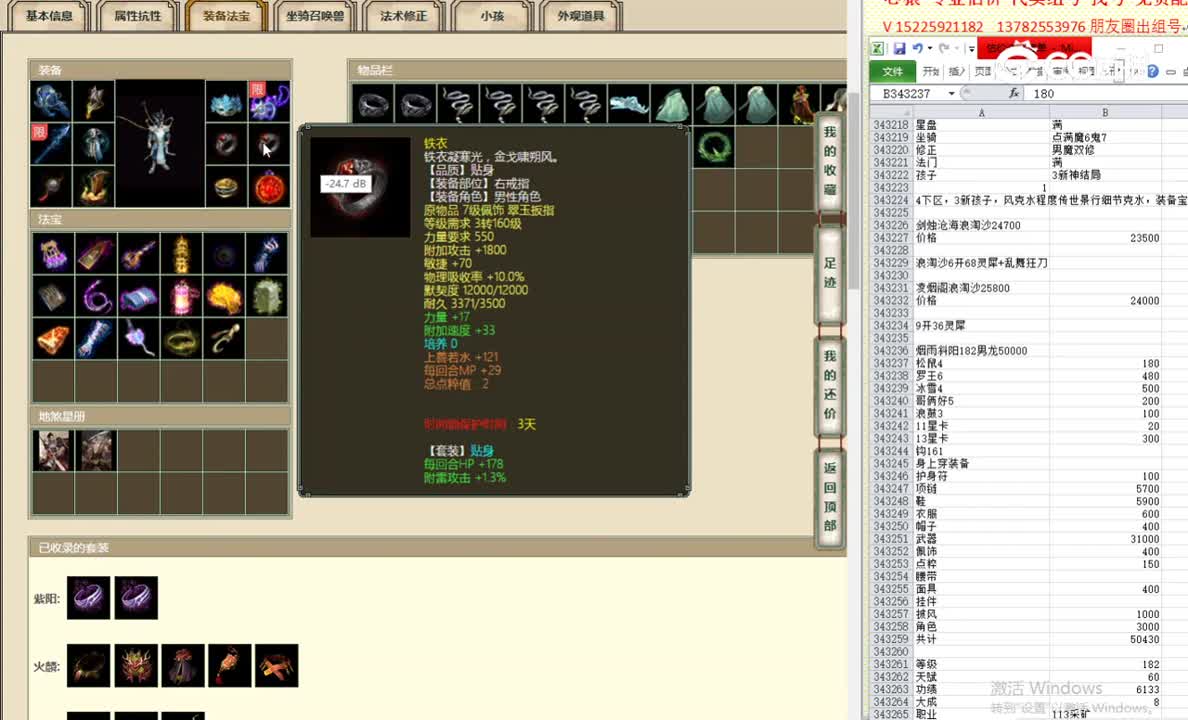This screenshot has width=1188, height=720.
Task: Select the right ring slot under cursor
Action: [269, 143]
